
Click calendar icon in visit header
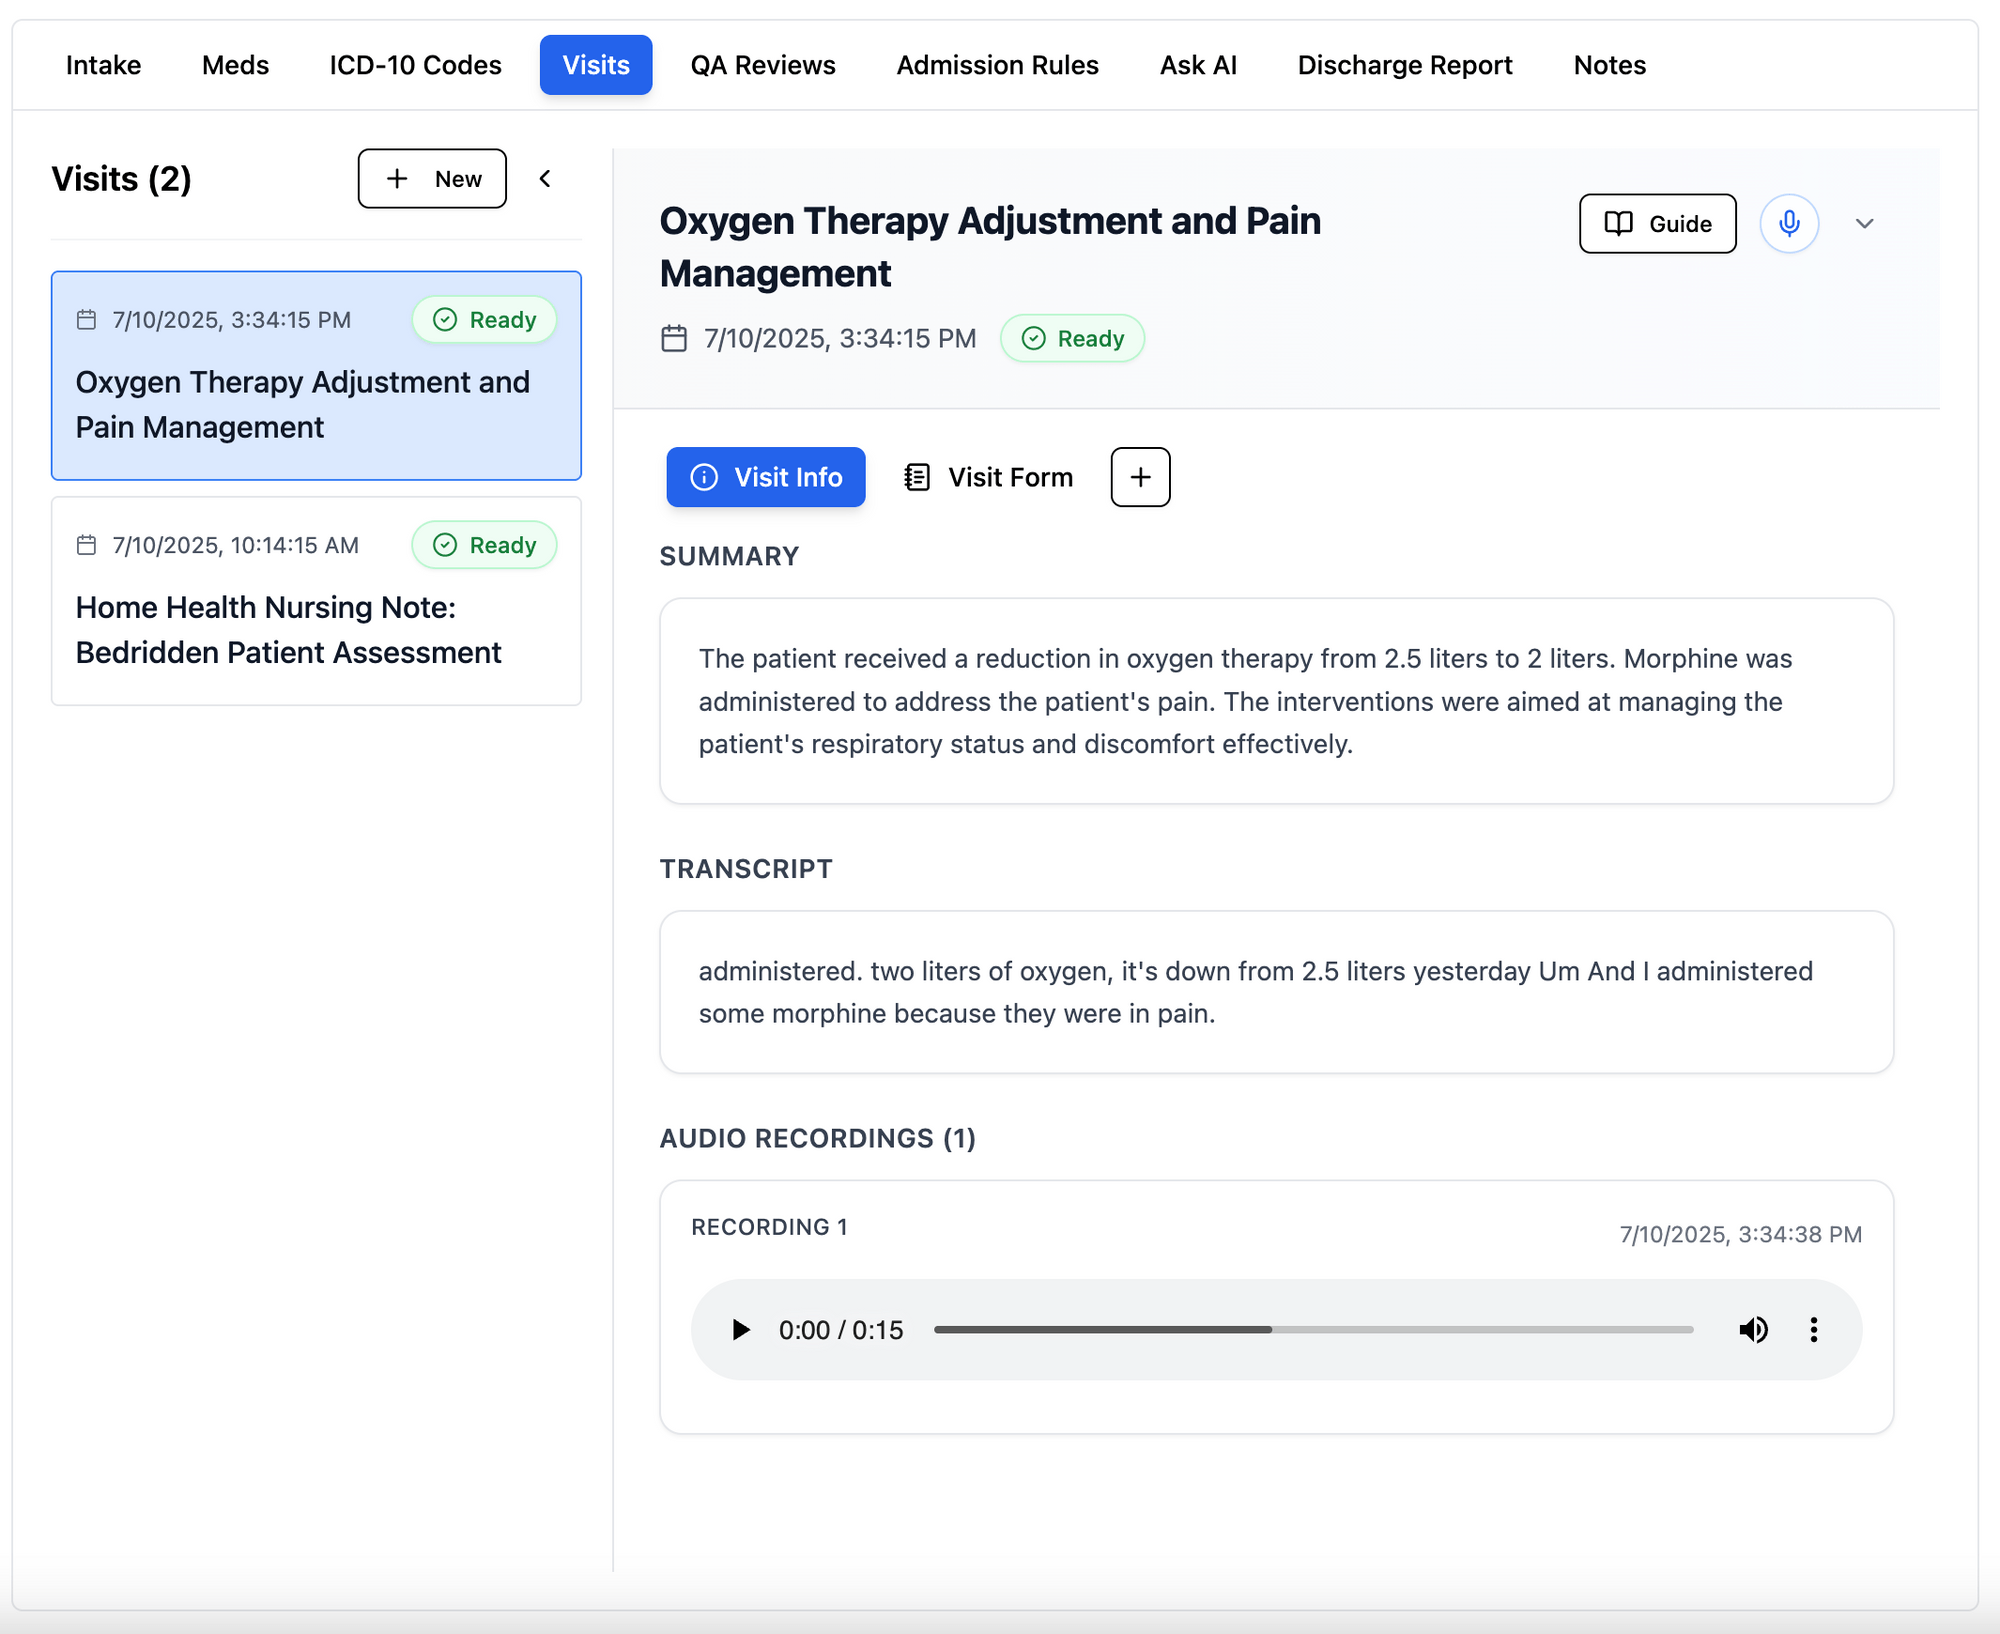point(674,339)
